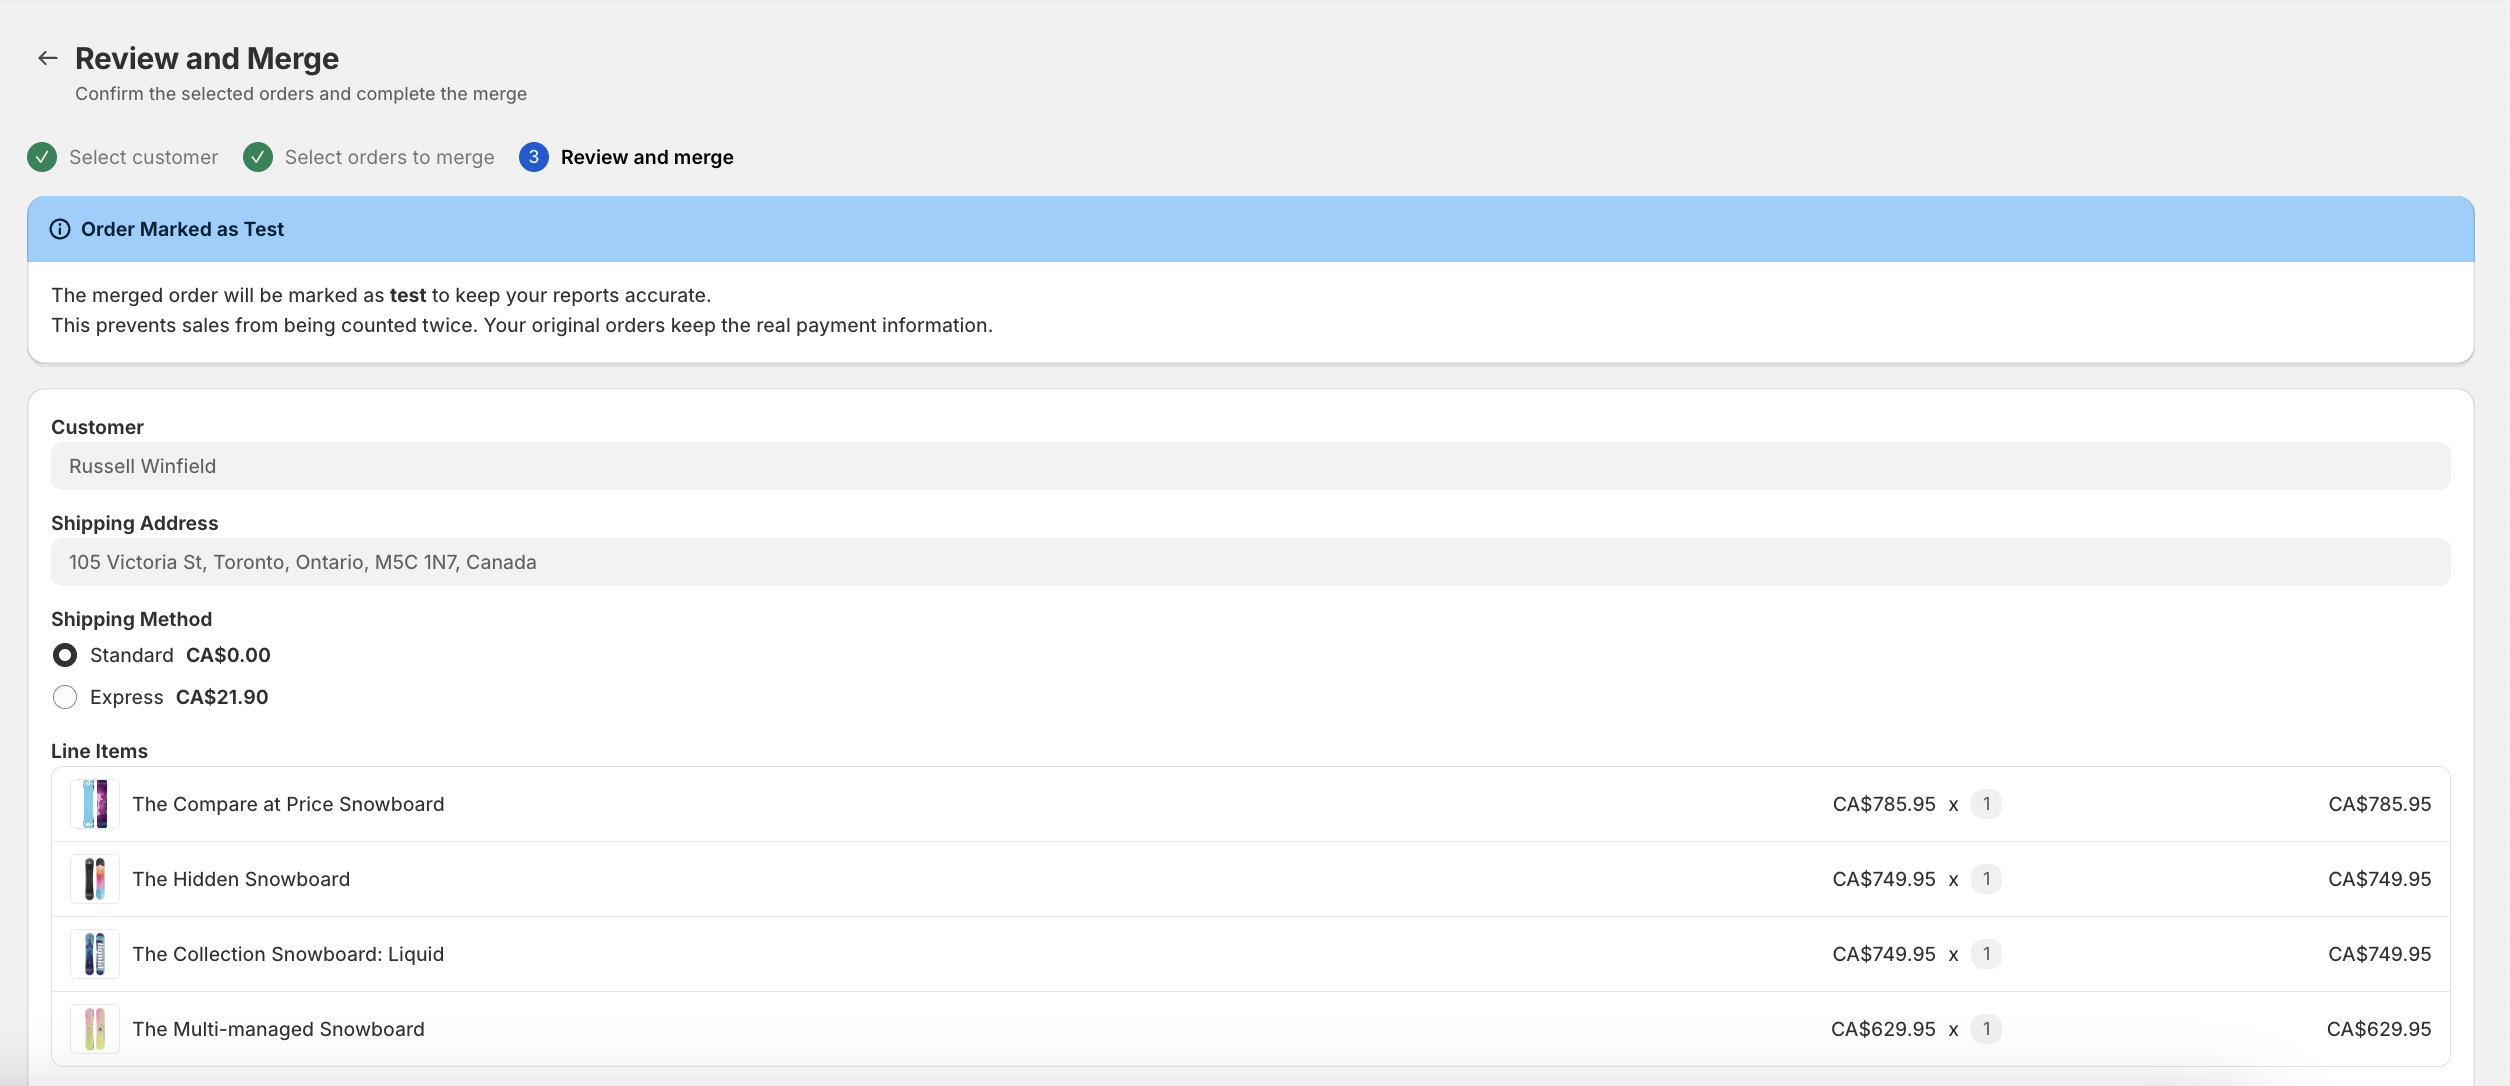2510x1086 pixels.
Task: Open The Compare at Price Snowboard thumbnail
Action: coord(95,804)
